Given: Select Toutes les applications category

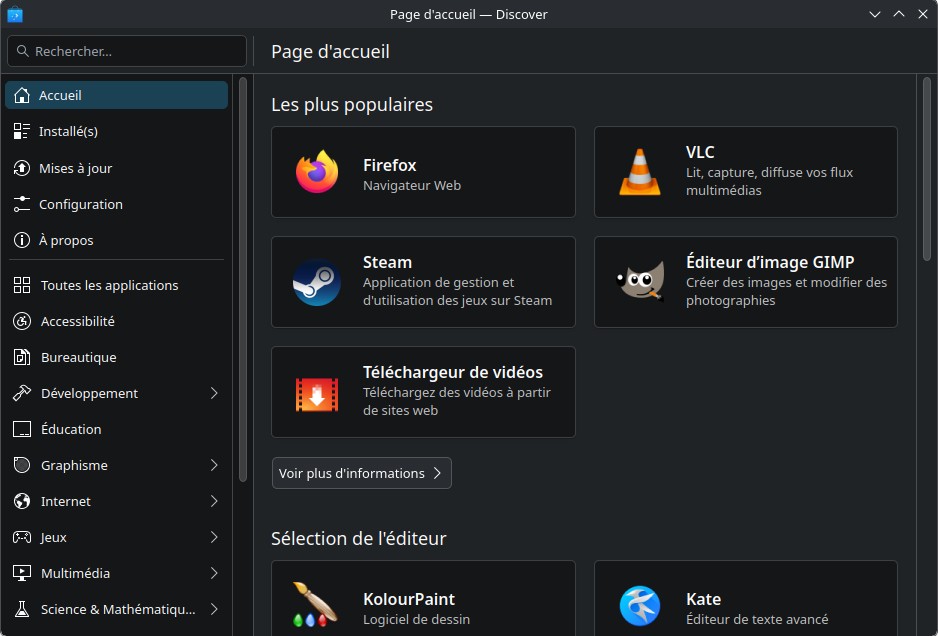Looking at the screenshot, I should click(116, 285).
